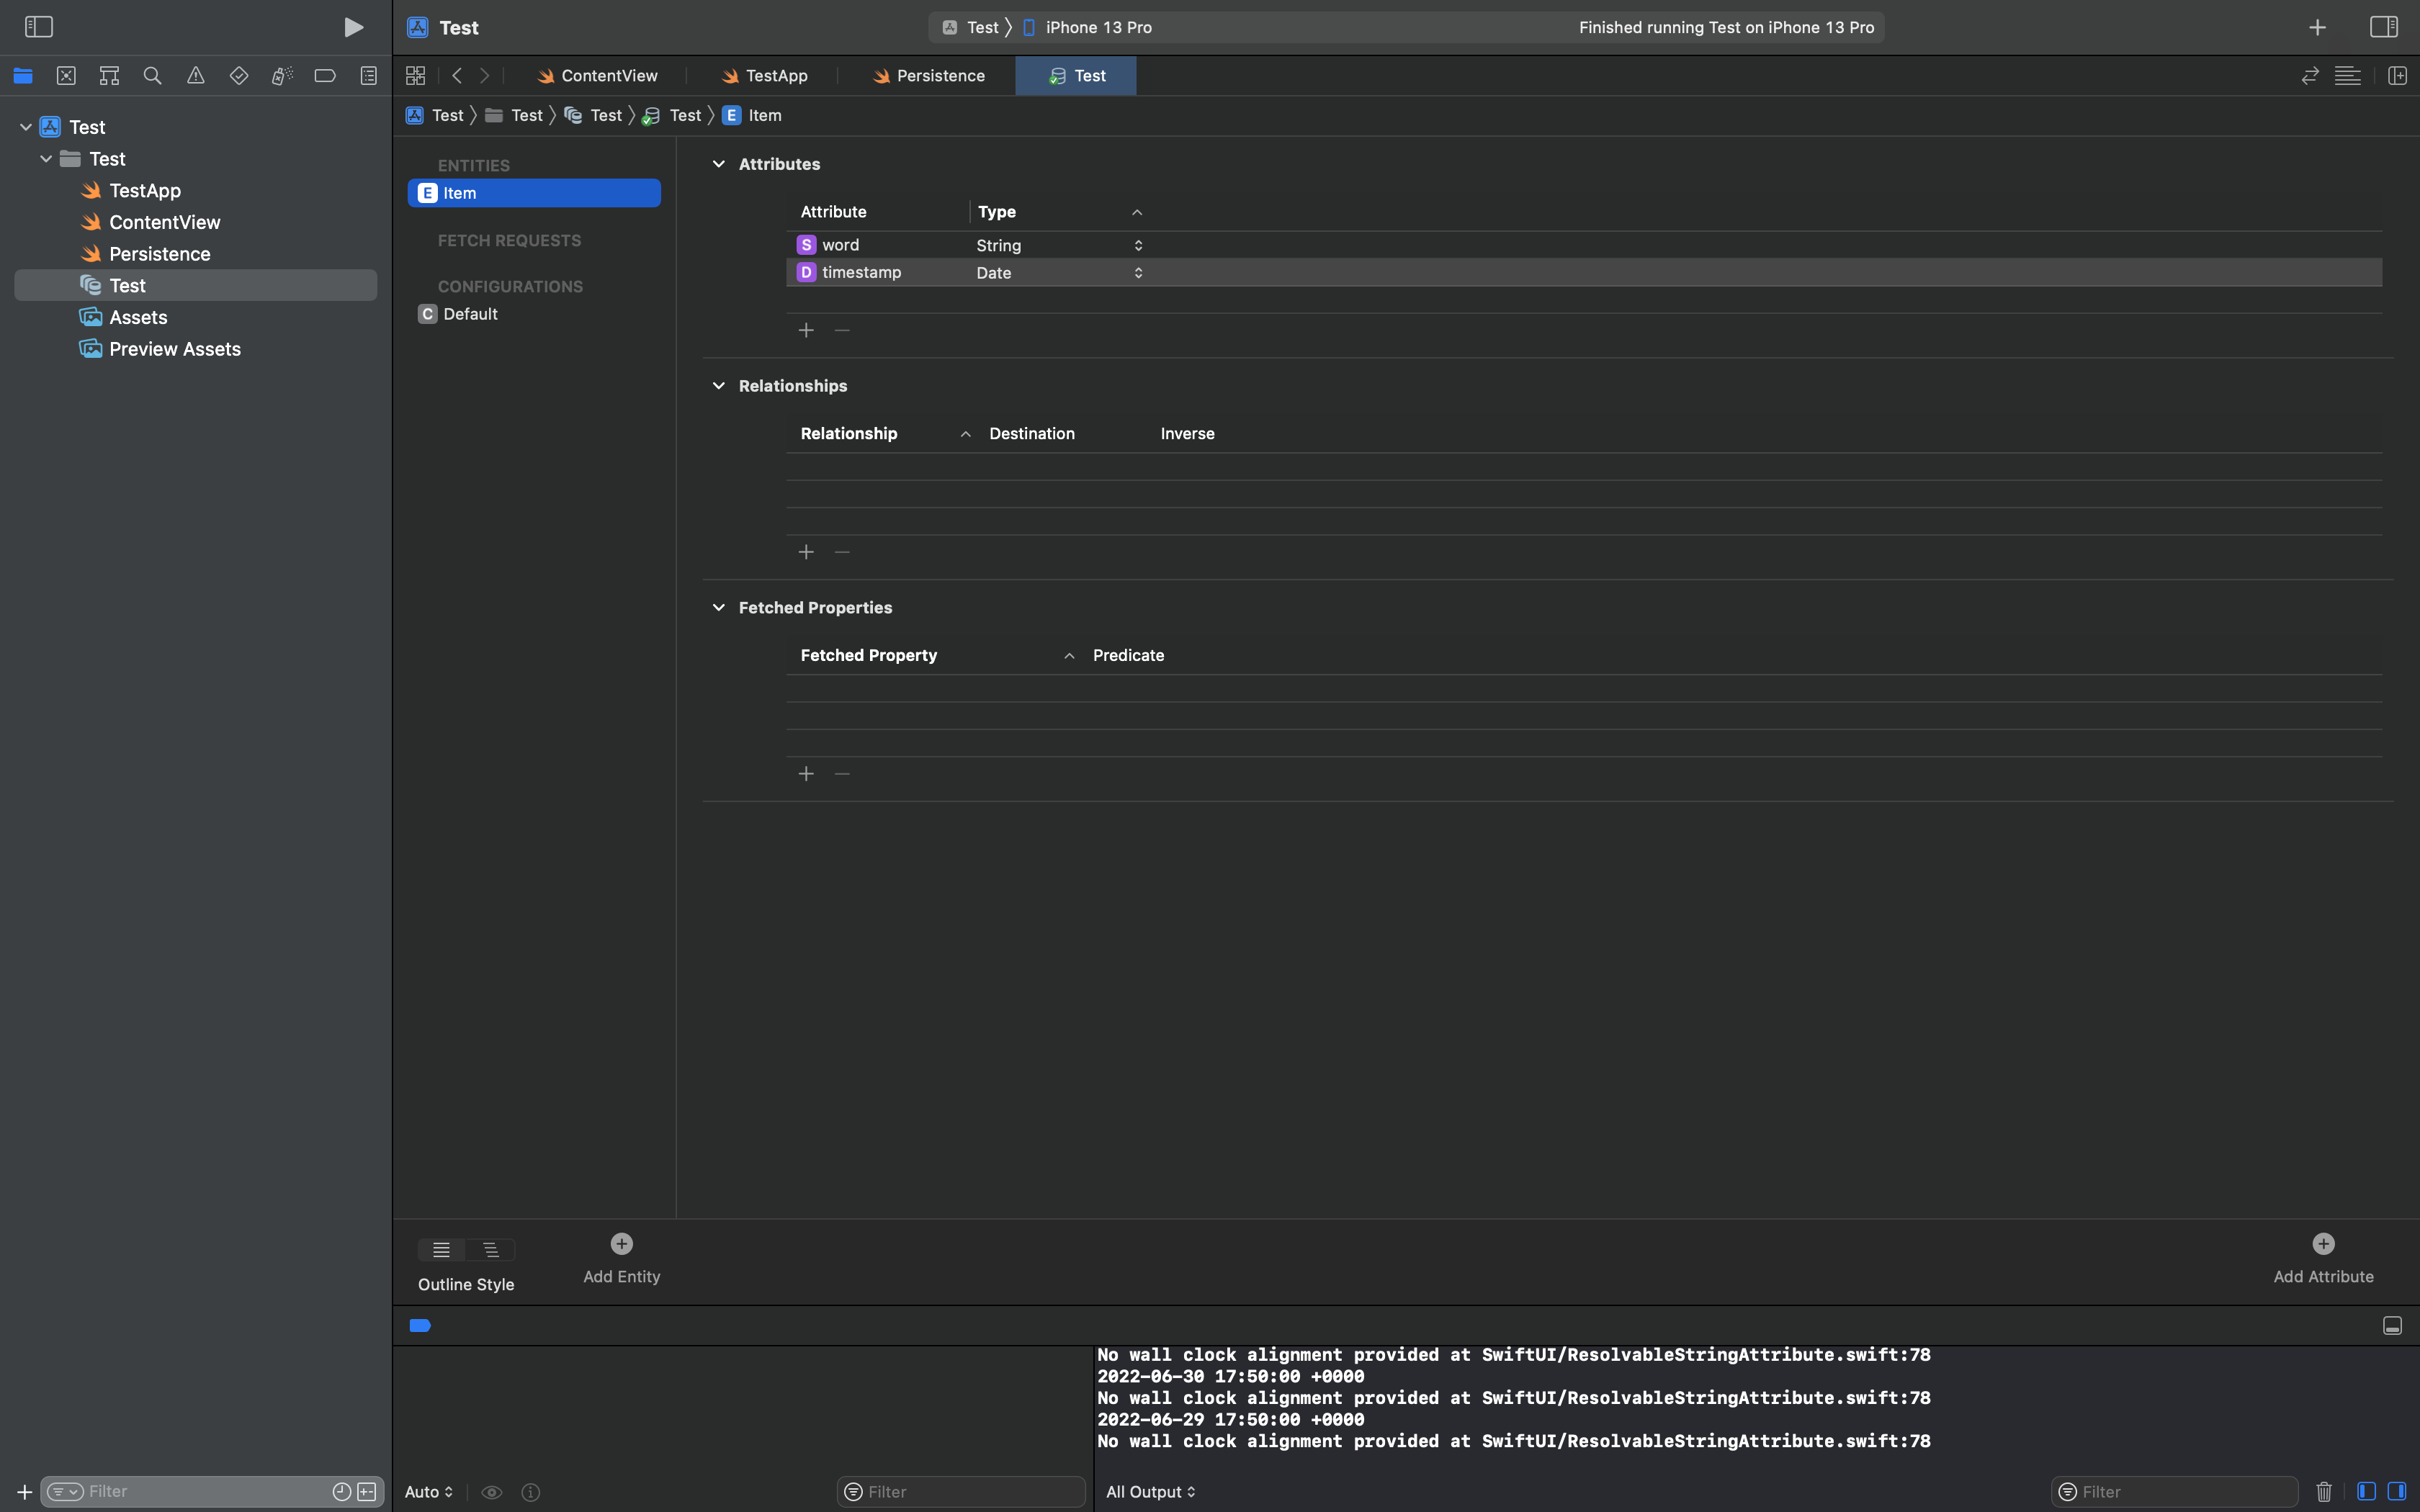Select Preview Assets in project navigator
Screen dimensions: 2420x1512
pos(174,349)
